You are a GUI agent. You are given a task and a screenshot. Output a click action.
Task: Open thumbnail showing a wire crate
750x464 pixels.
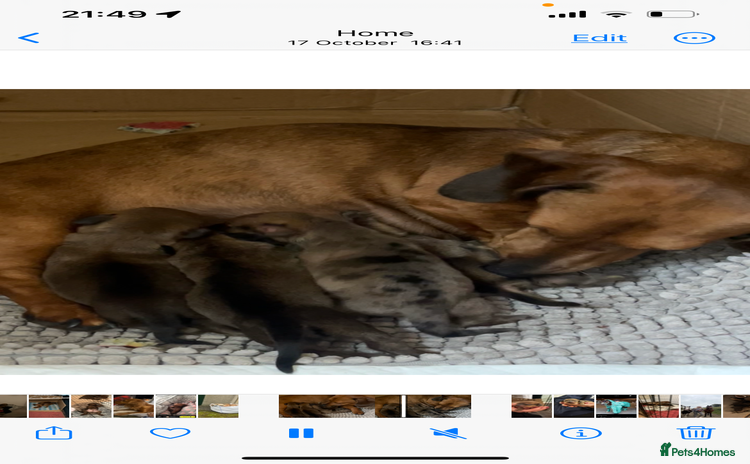tap(659, 406)
